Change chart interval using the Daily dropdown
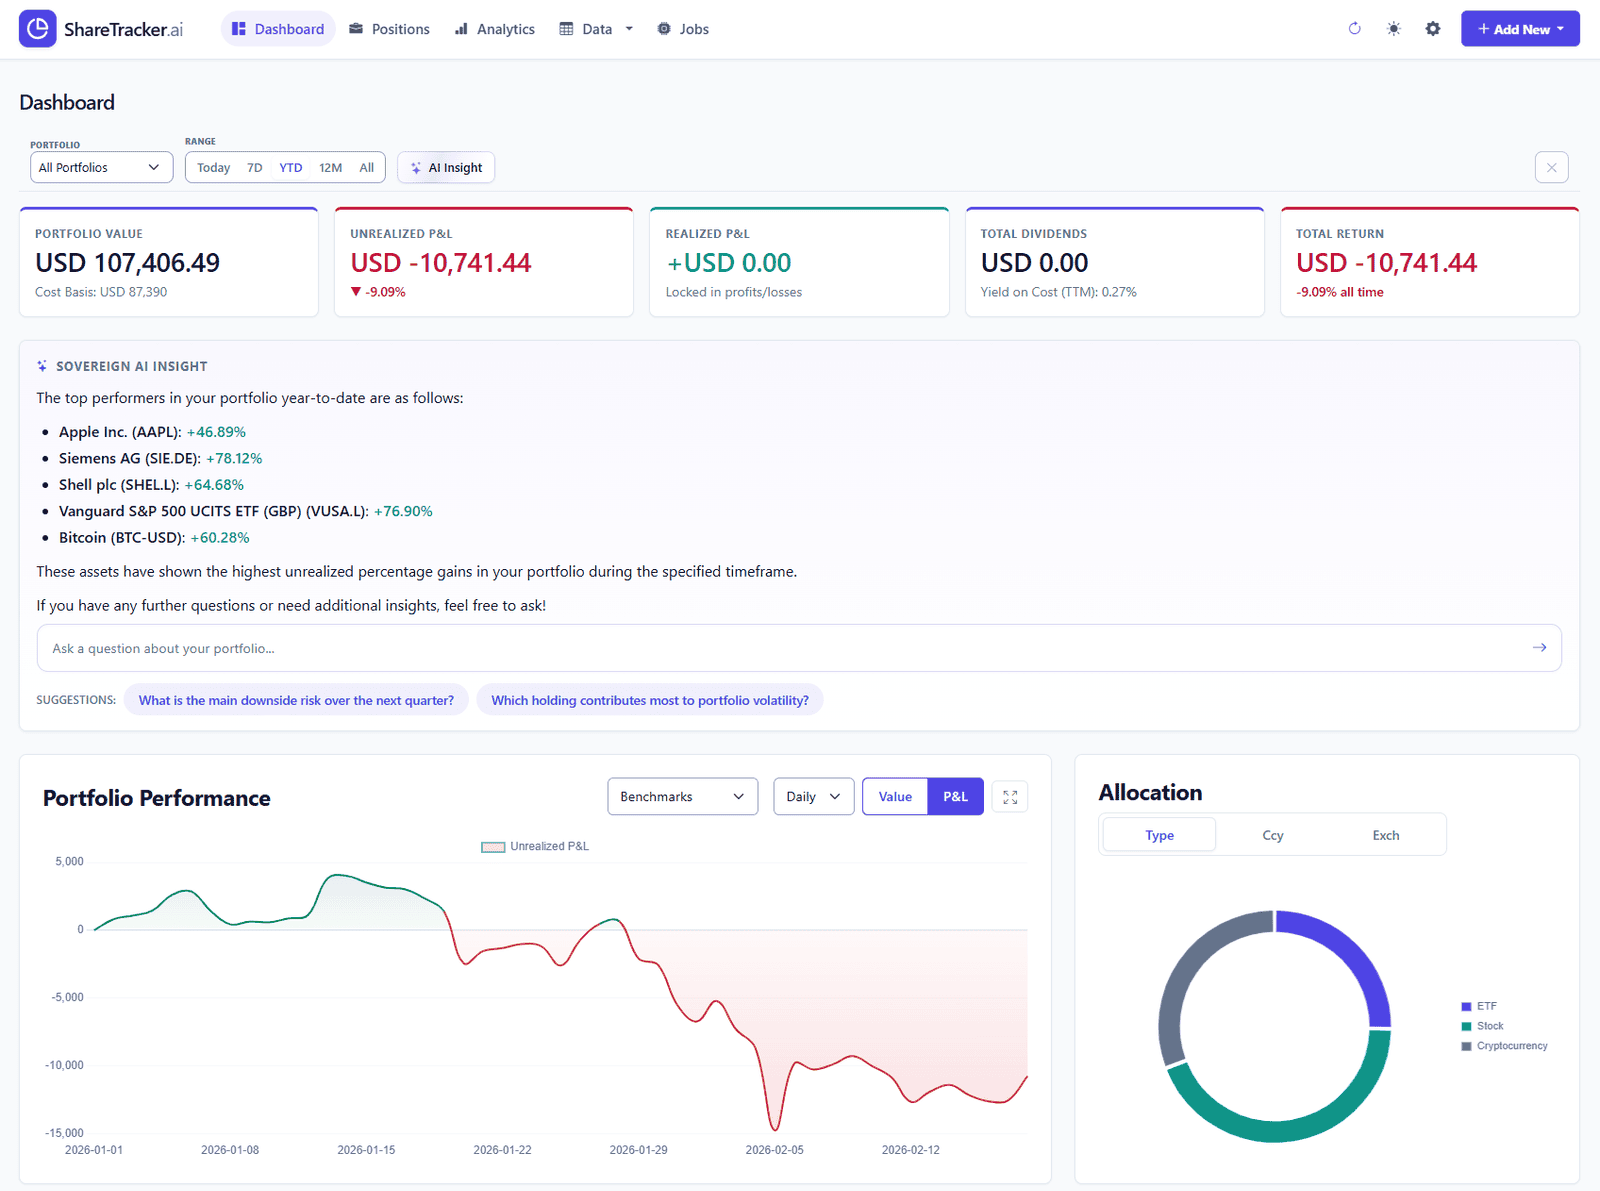The height and width of the screenshot is (1191, 1600). point(812,796)
